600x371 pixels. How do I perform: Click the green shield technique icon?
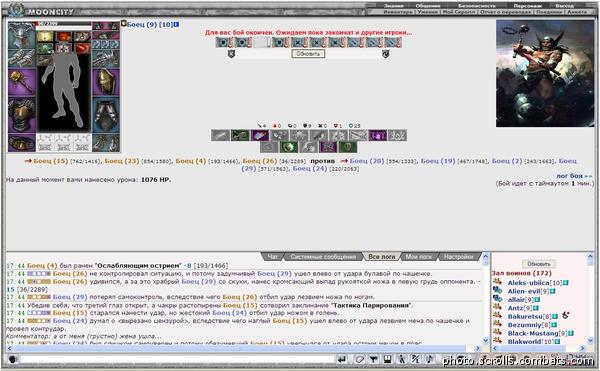click(347, 147)
